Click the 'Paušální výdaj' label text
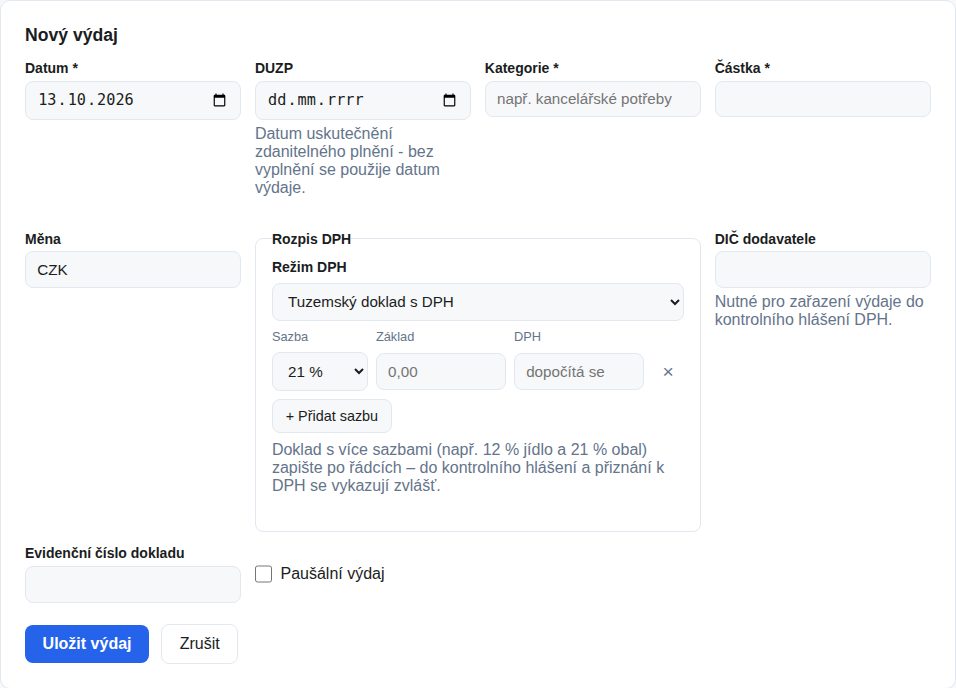This screenshot has width=956, height=688. pos(332,574)
